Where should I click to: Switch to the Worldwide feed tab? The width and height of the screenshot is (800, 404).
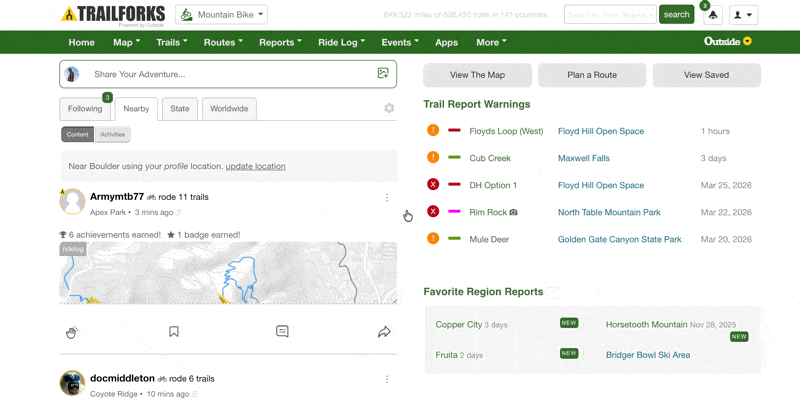click(x=229, y=109)
